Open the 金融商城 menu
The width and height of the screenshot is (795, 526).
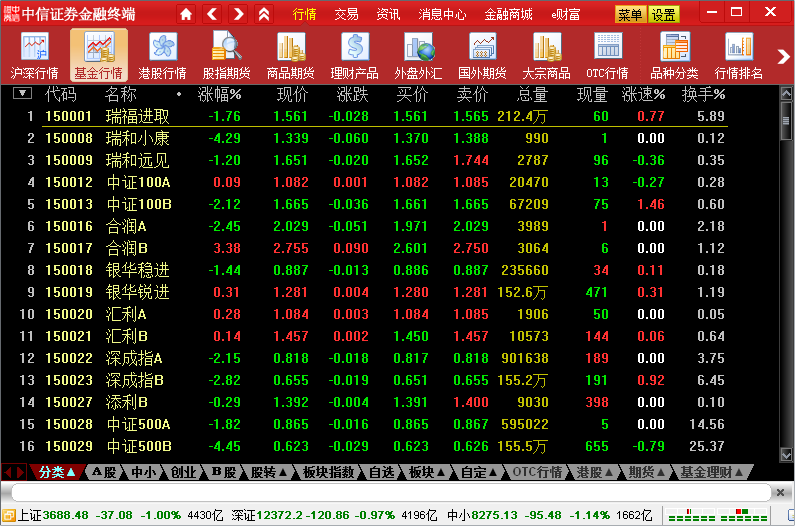tap(509, 14)
